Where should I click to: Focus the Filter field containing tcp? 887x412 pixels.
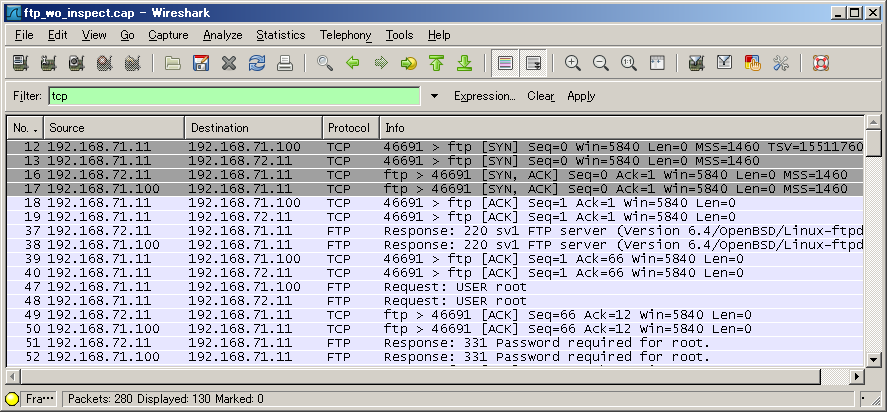234,96
